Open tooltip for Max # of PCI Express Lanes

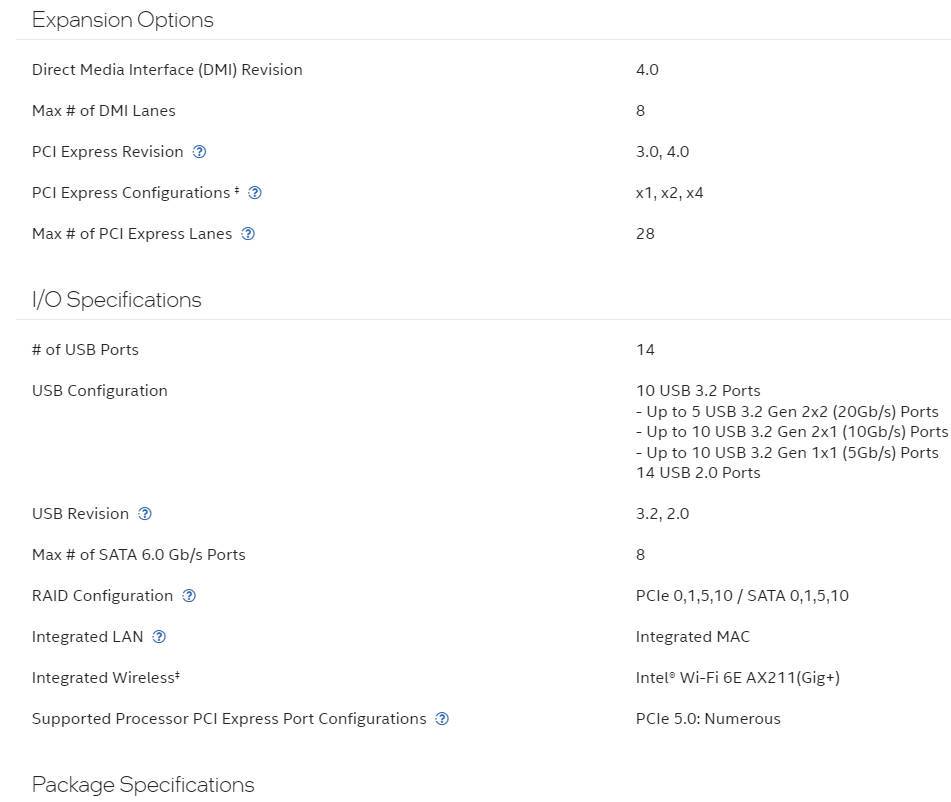point(247,233)
